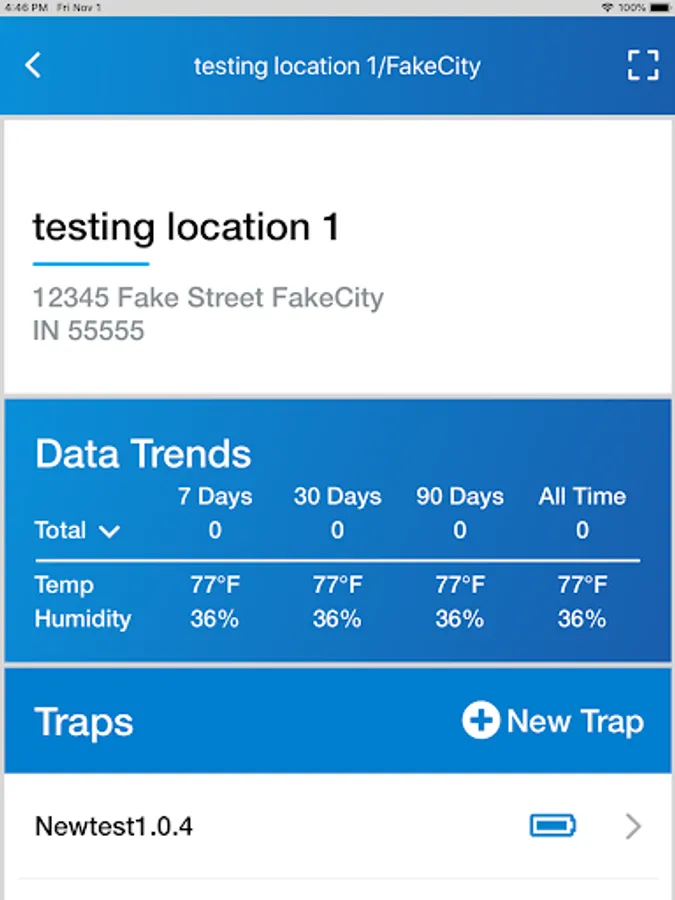
Task: Select the All Time trend column
Action: point(582,497)
